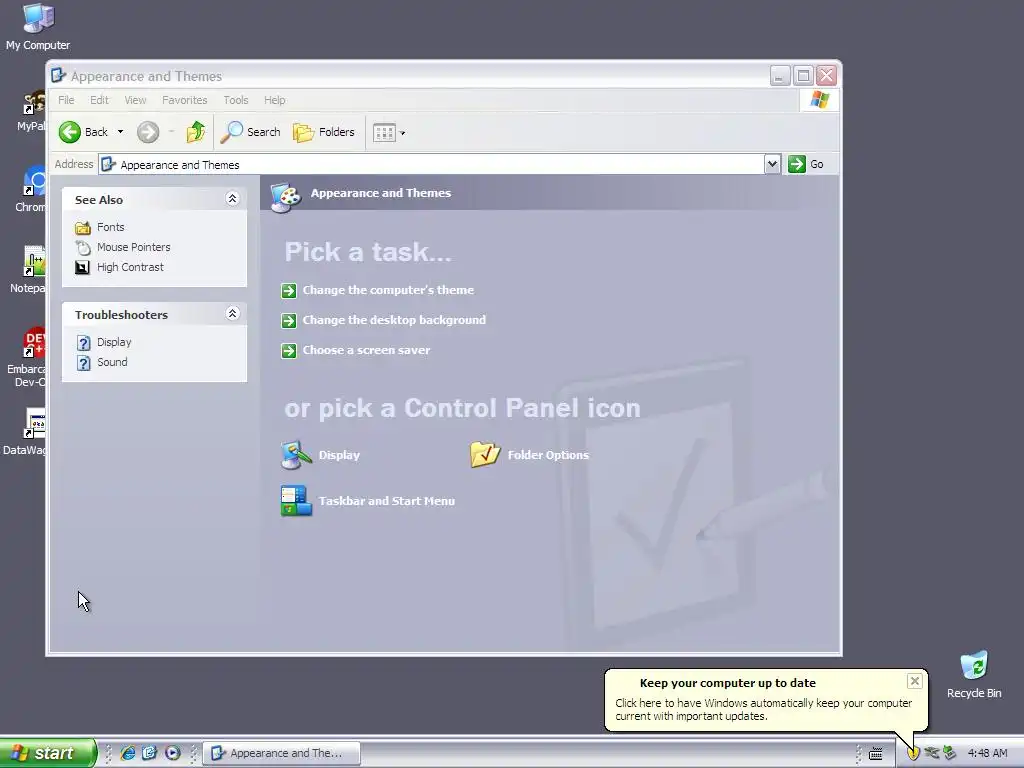Launch Windows Media Player quick launch icon
Viewport: 1024px width, 768px height.
tap(172, 753)
